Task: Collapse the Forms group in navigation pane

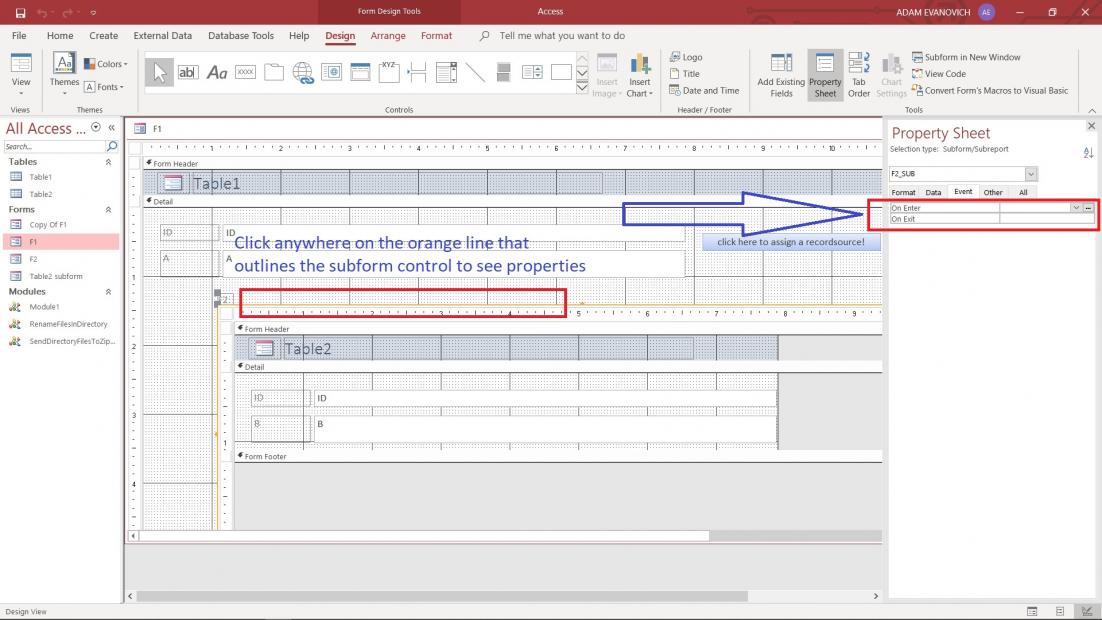Action: coord(108,210)
